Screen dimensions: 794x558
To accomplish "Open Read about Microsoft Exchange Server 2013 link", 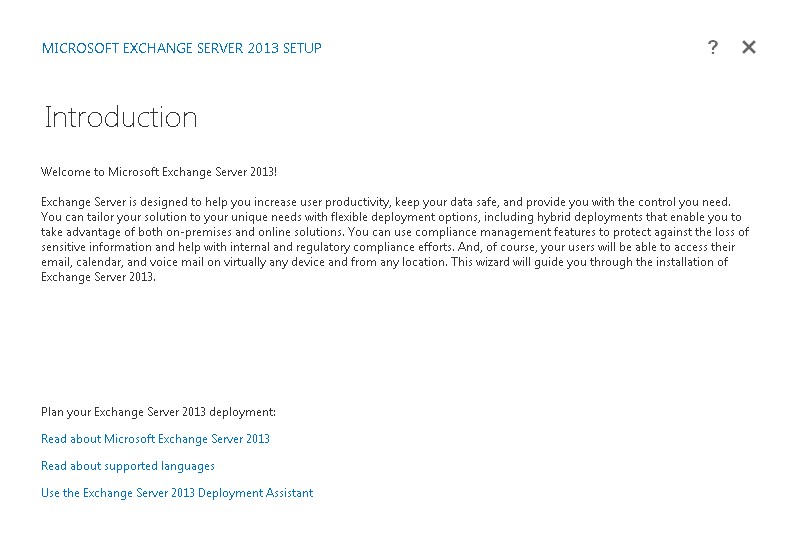I will 155,439.
